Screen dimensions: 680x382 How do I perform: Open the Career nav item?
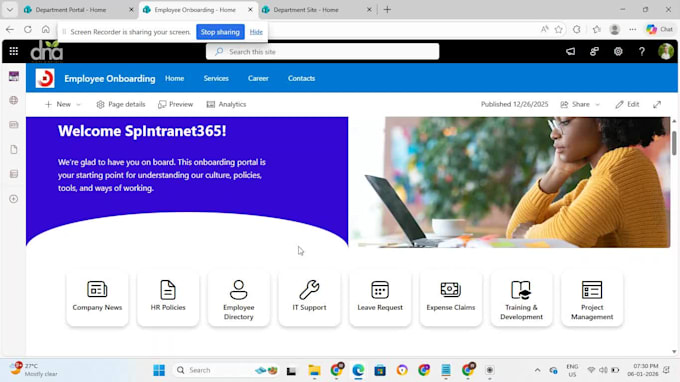point(258,78)
